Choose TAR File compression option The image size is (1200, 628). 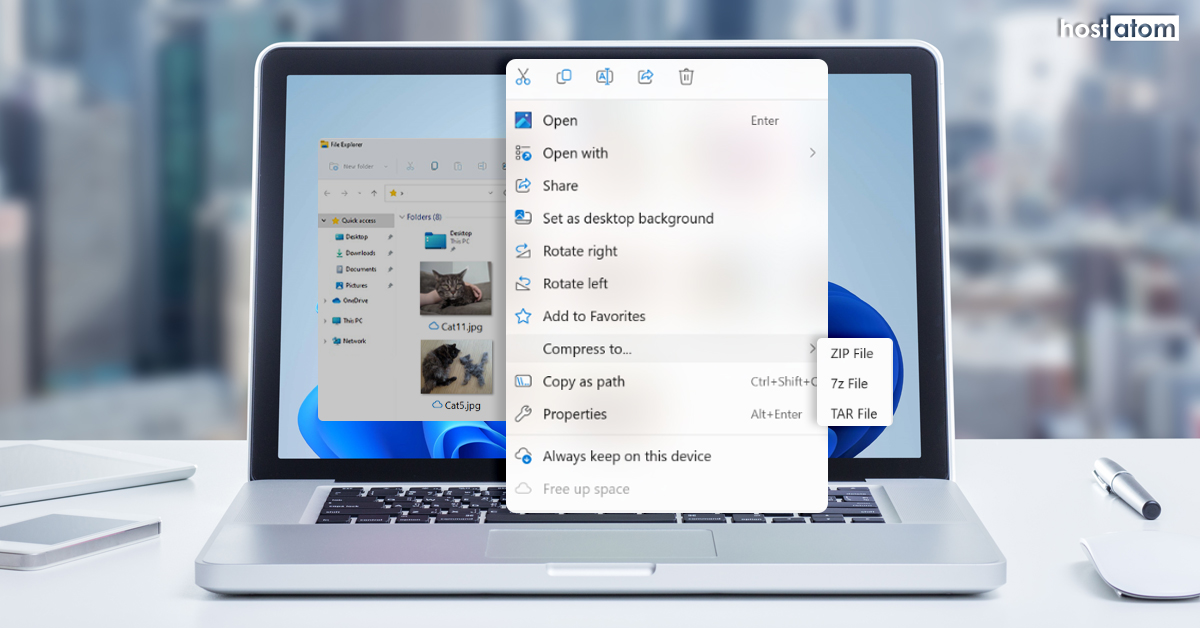click(x=852, y=413)
